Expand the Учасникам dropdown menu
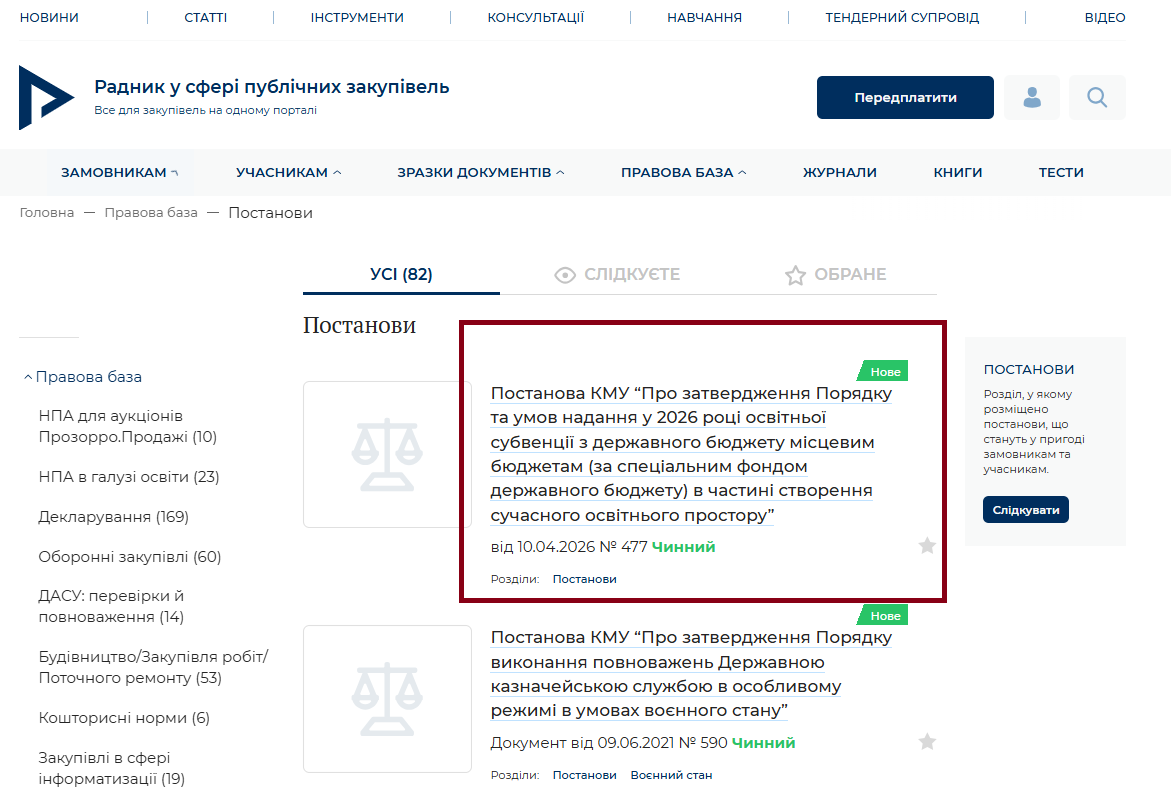 tap(288, 173)
